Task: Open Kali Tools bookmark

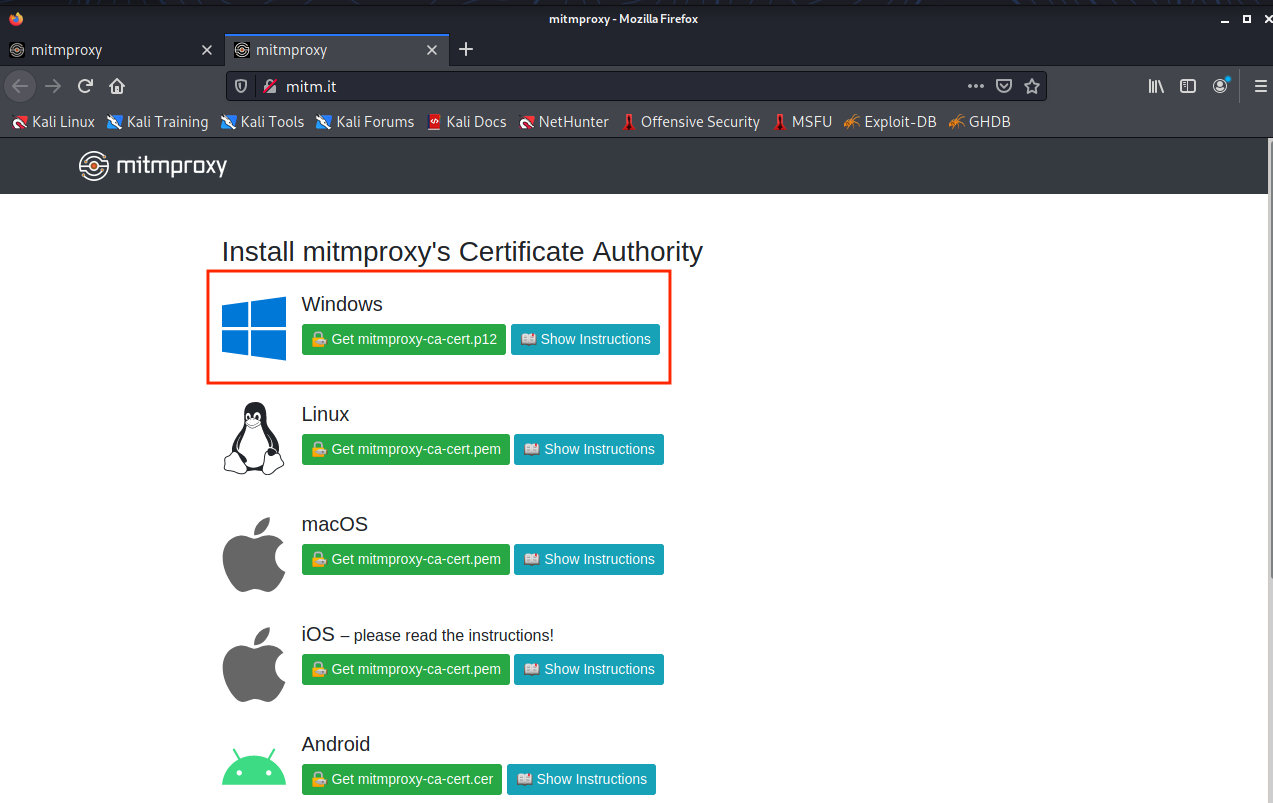Action: point(262,122)
